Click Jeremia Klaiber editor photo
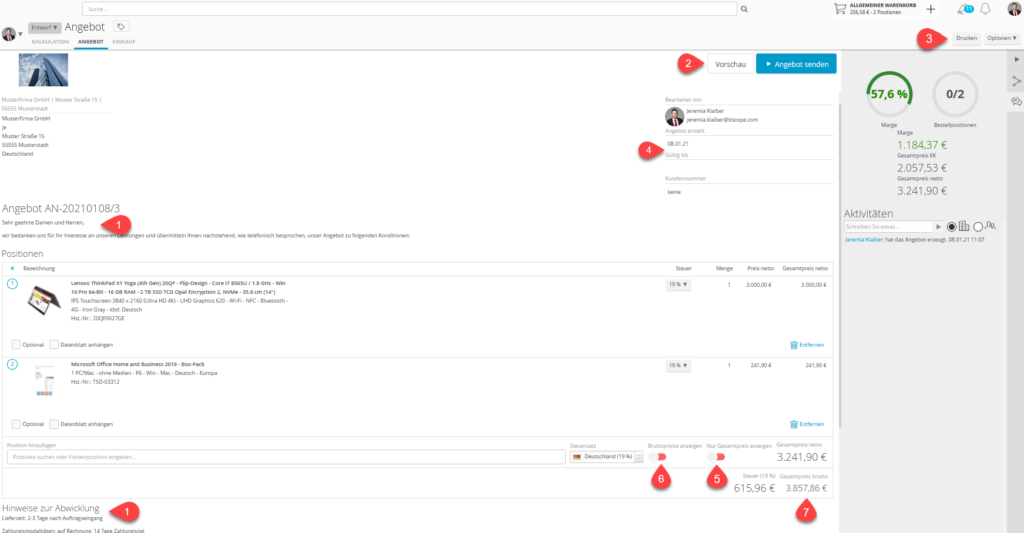The height and width of the screenshot is (533, 1024). 675,116
